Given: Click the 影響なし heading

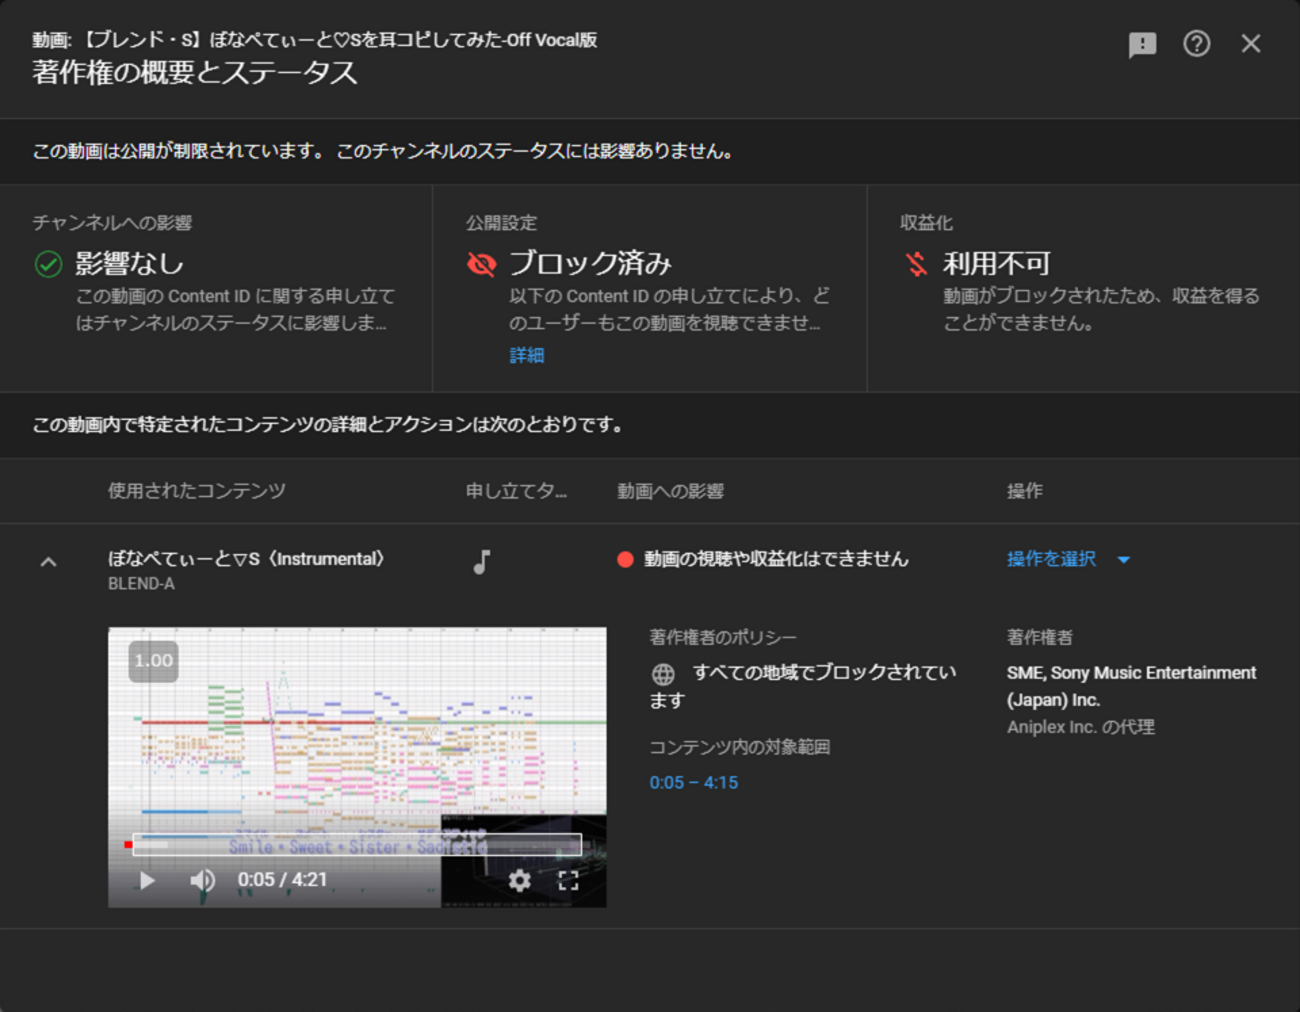Looking at the screenshot, I should click(x=129, y=263).
